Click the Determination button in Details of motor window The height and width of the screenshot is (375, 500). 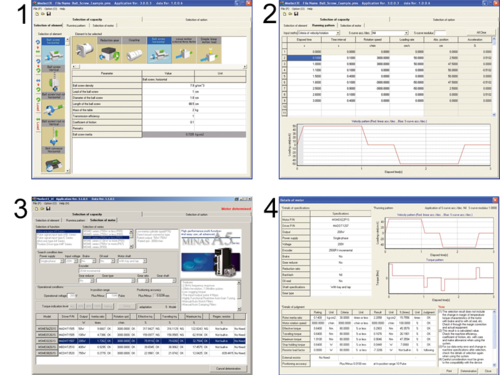tap(469, 371)
